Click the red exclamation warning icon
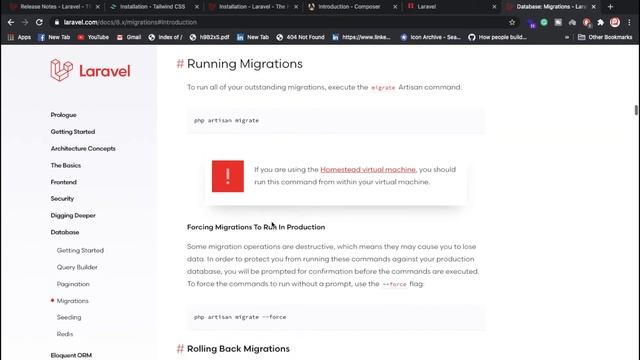 (x=228, y=176)
